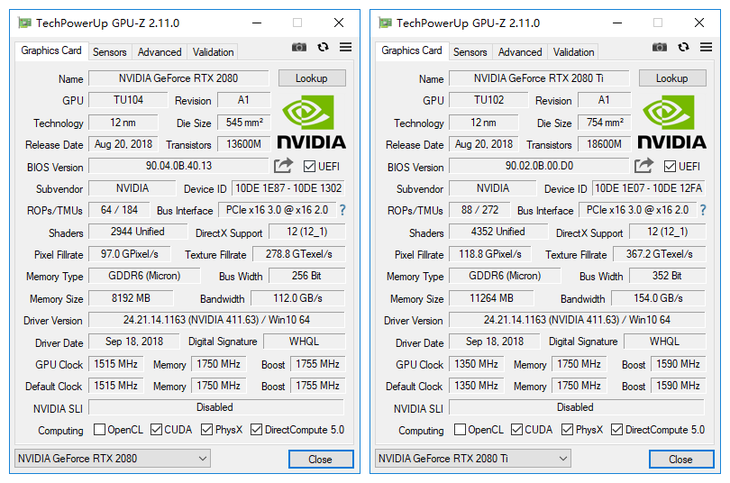The height and width of the screenshot is (483, 730).
Task: Click Lookup button in RTX 2080 window
Action: (x=311, y=78)
